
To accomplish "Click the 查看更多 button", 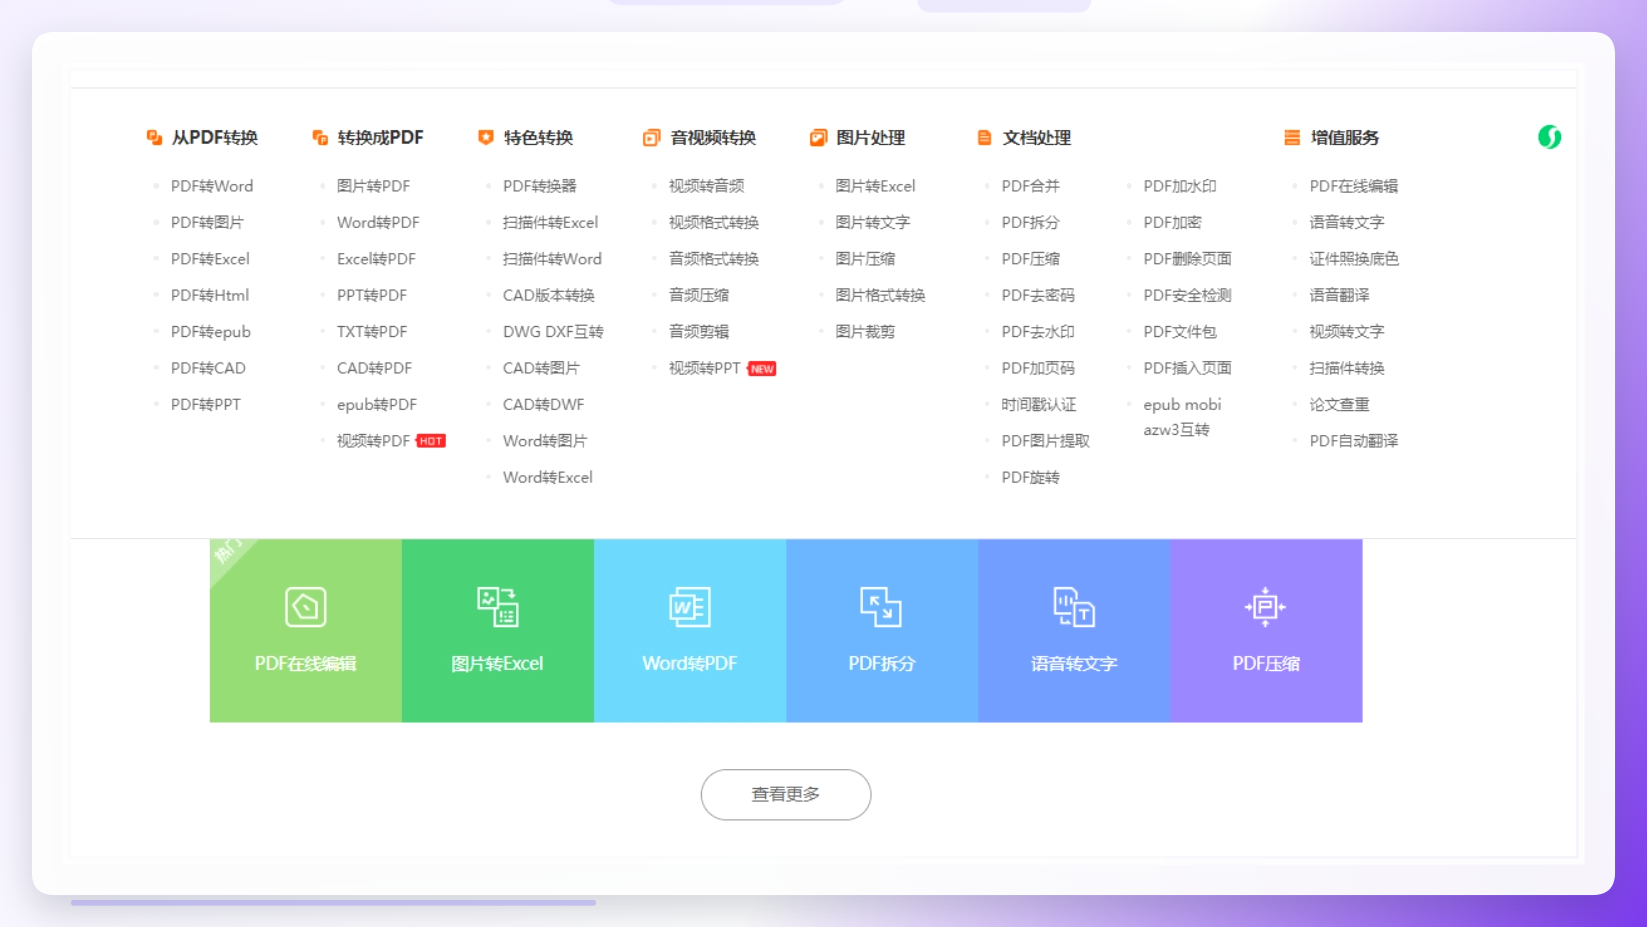I will (x=786, y=795).
